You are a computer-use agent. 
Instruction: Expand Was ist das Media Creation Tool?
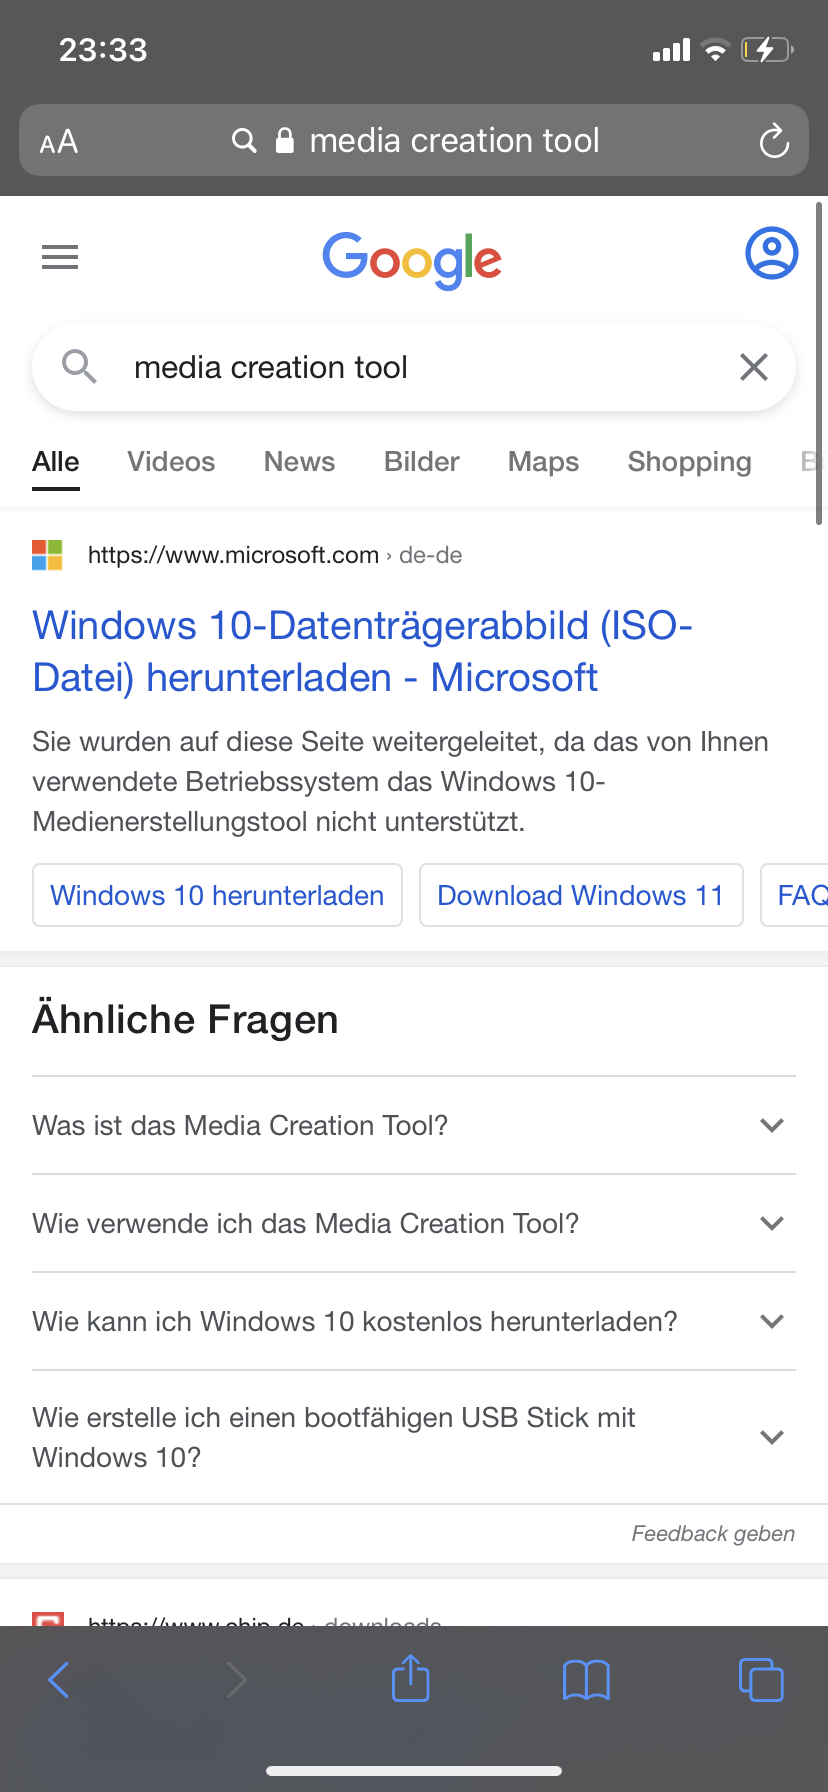[x=414, y=1125]
